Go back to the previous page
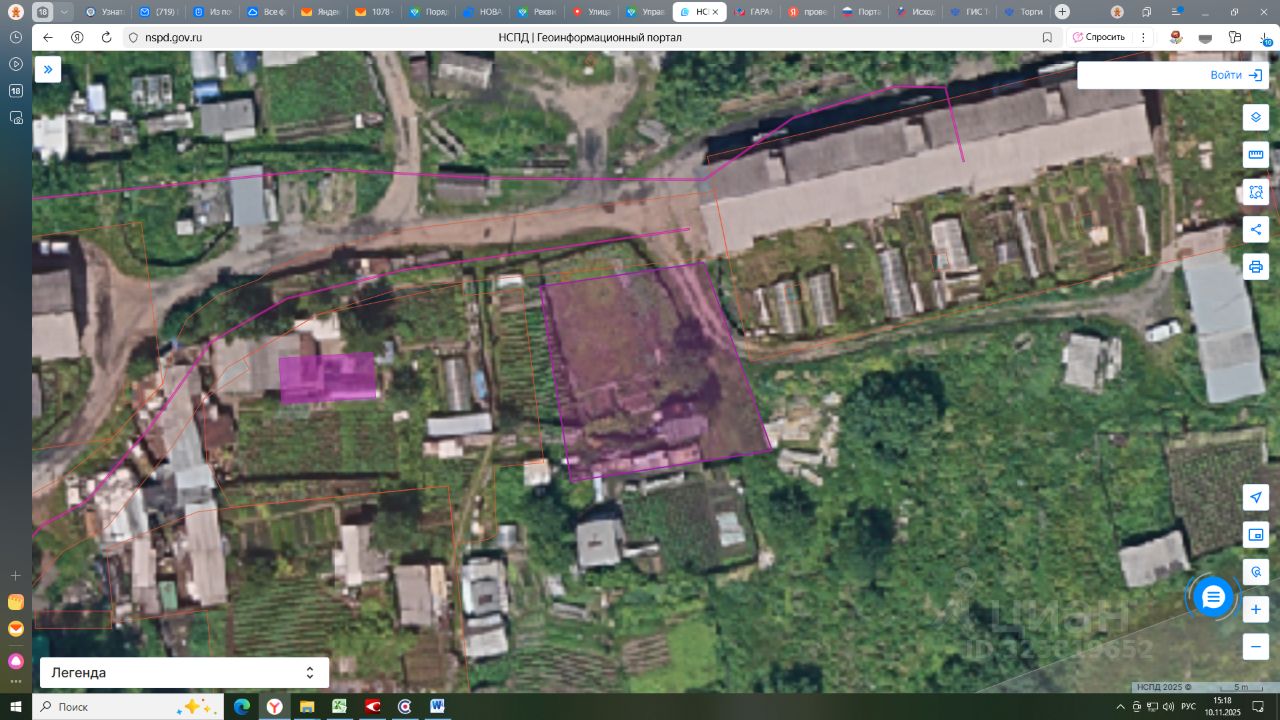The height and width of the screenshot is (720, 1280). click(48, 37)
